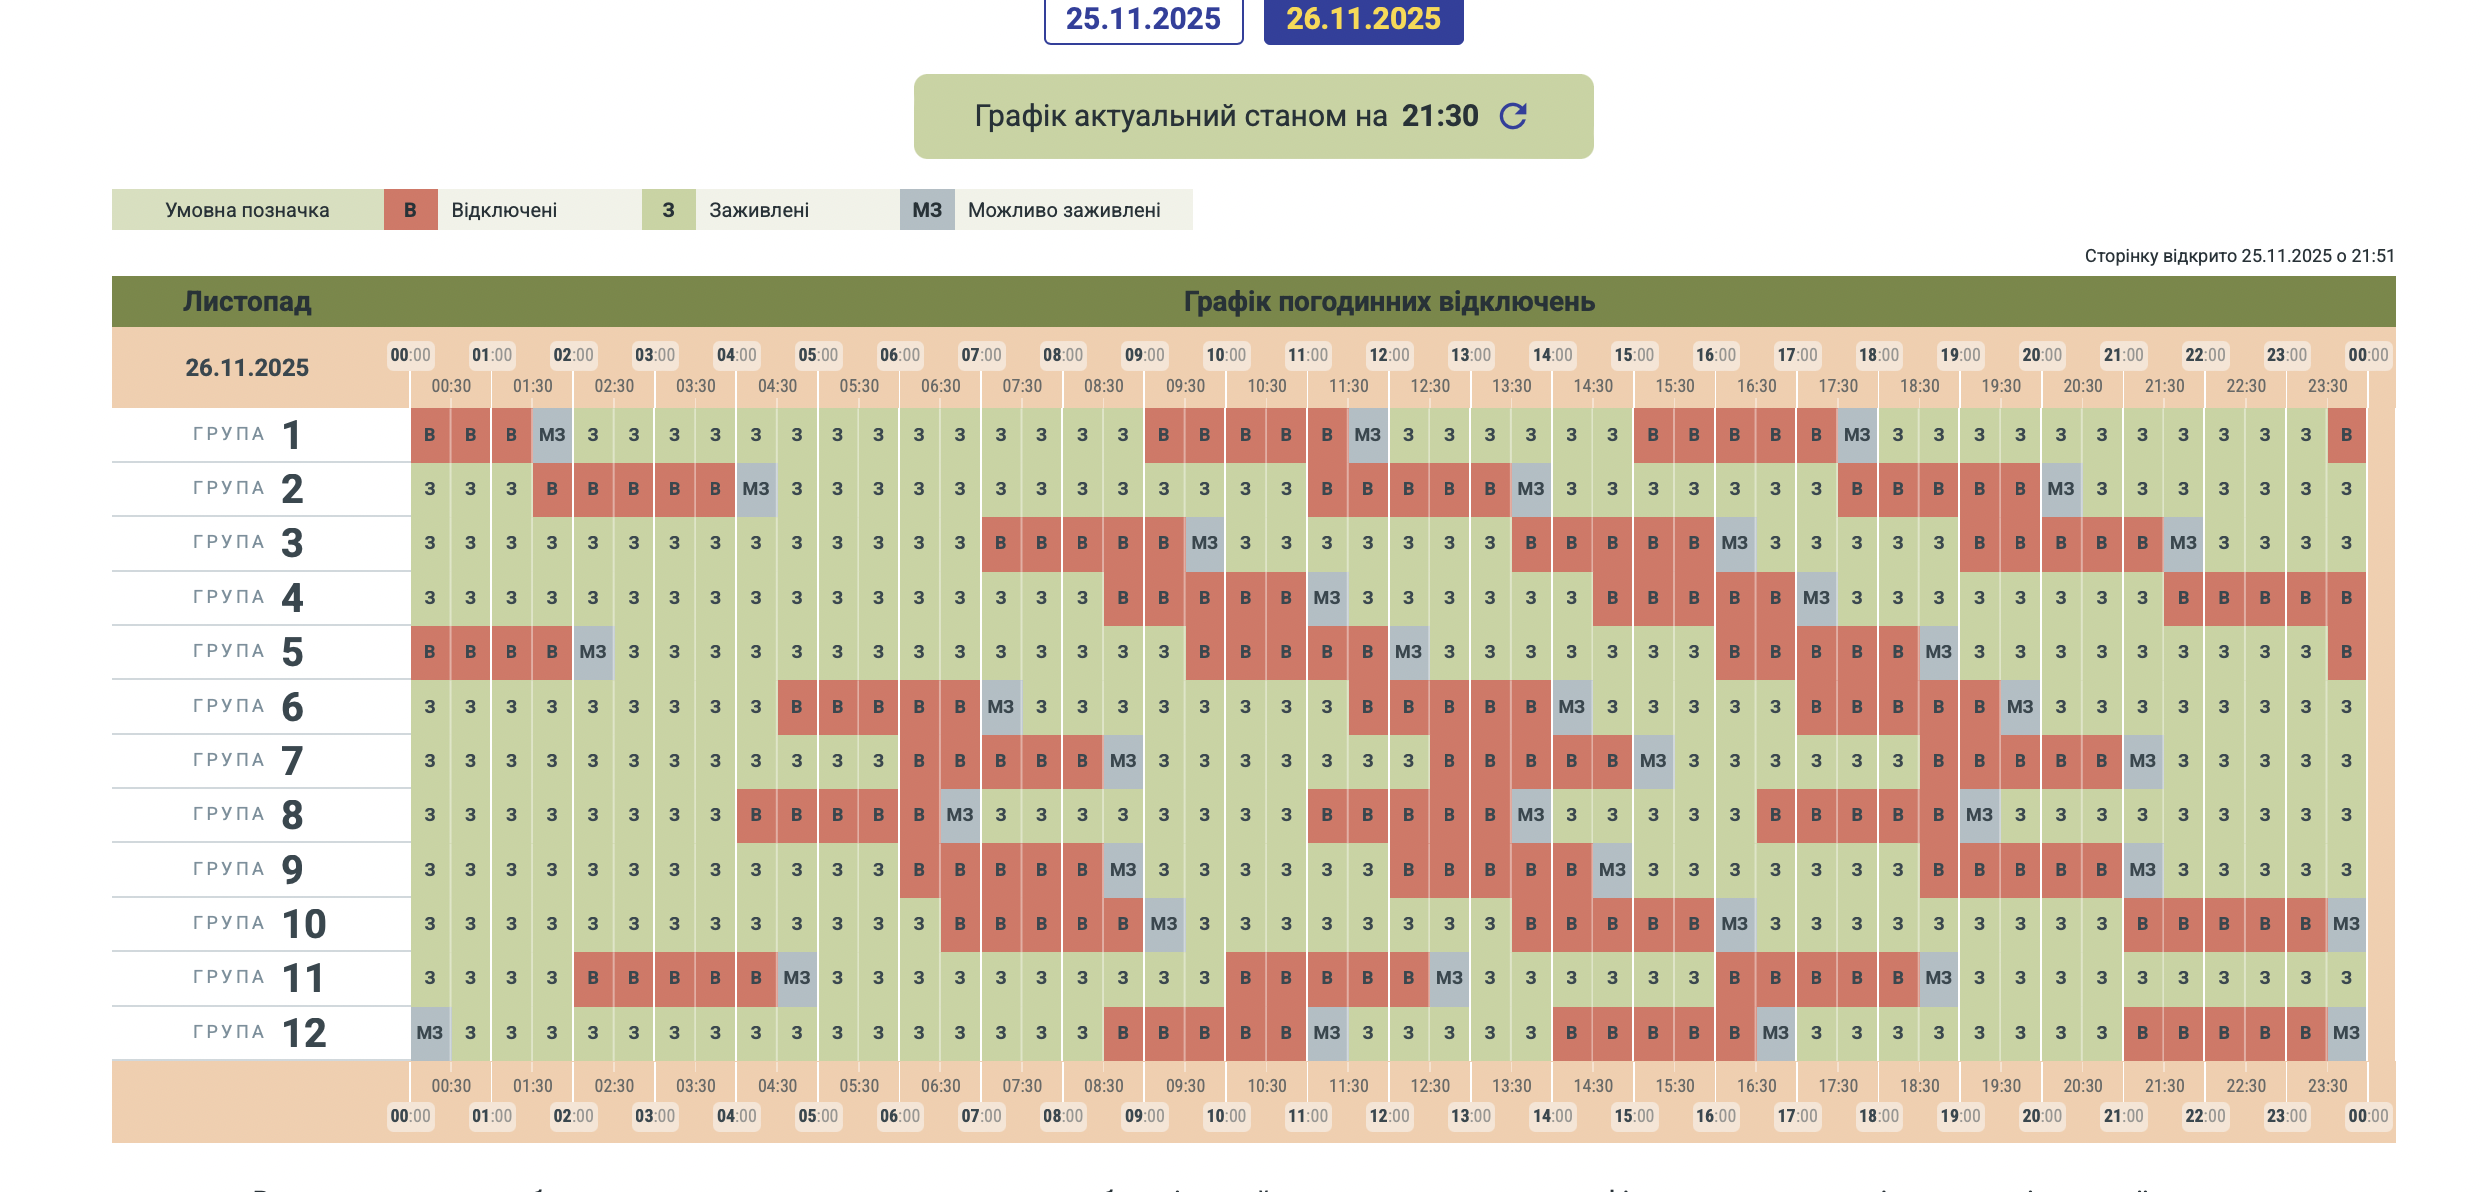Click the top 23:30 half-hour marker

pos(2327,386)
